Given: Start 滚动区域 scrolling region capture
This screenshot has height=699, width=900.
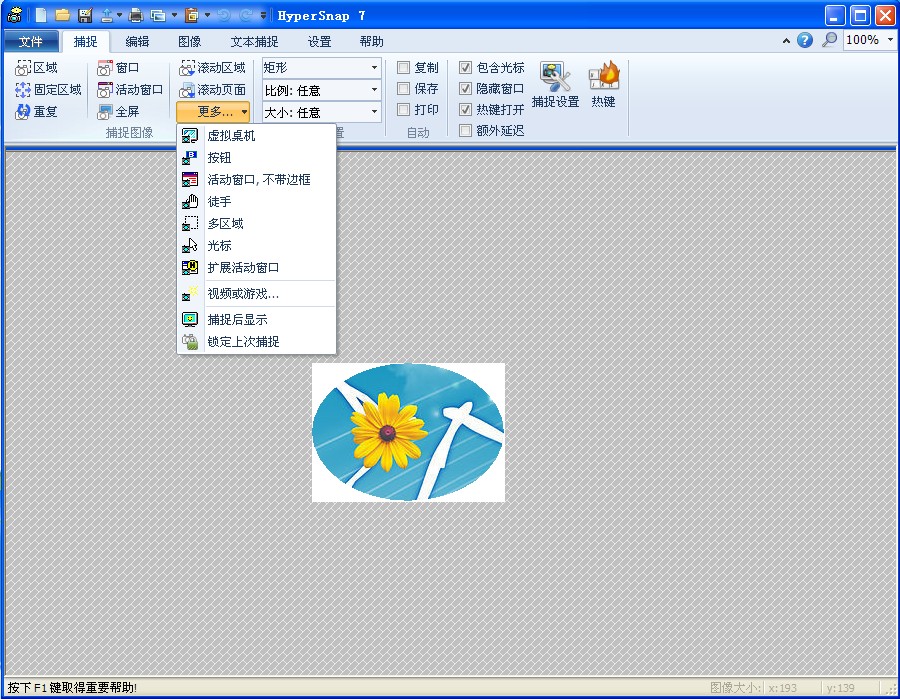Looking at the screenshot, I should [x=212, y=68].
